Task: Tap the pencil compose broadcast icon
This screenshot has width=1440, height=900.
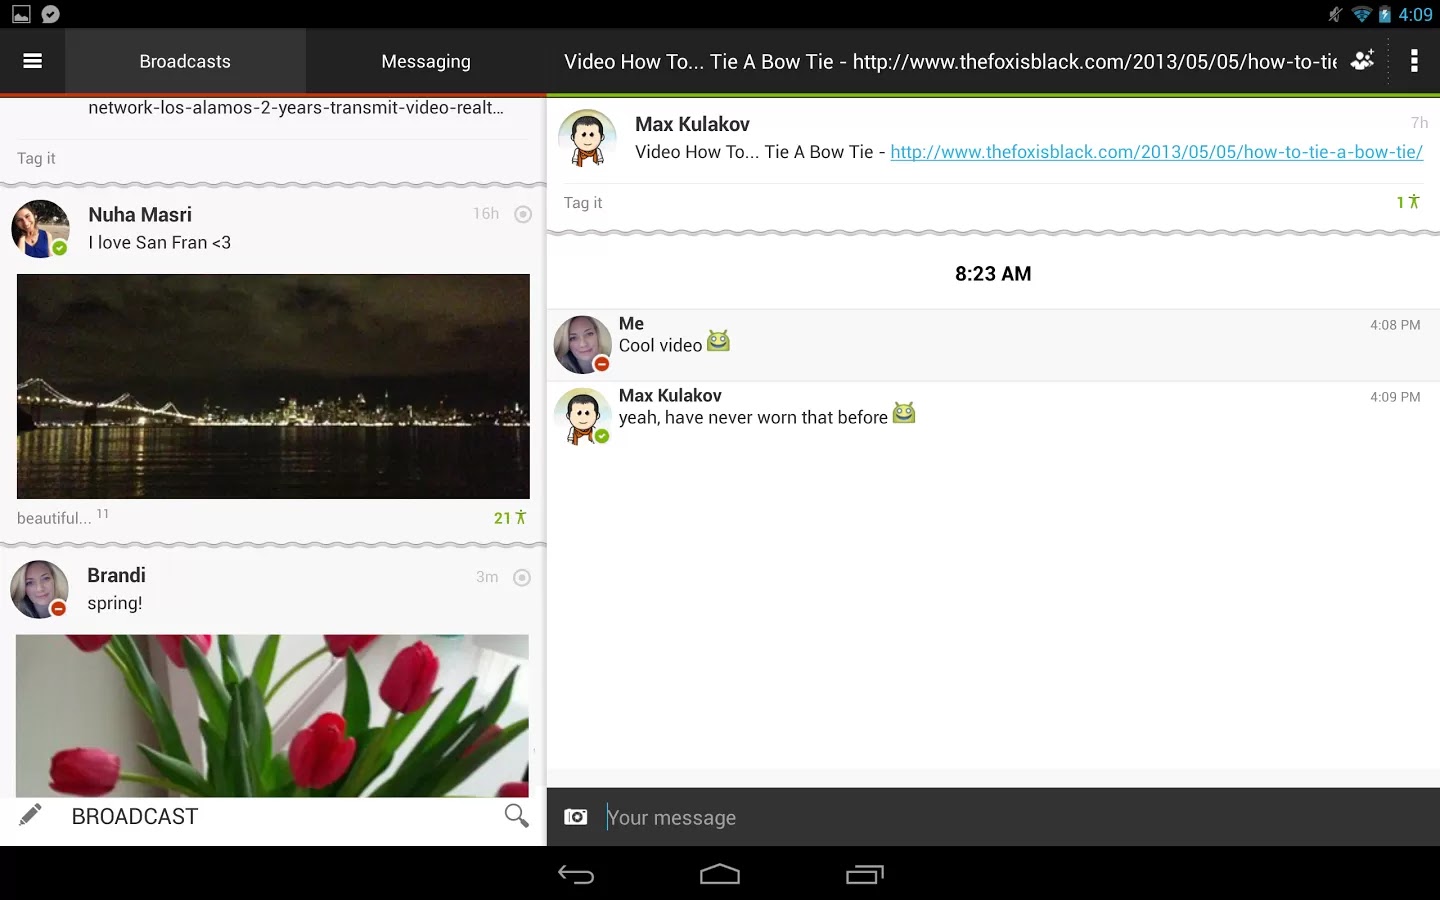Action: 30,815
